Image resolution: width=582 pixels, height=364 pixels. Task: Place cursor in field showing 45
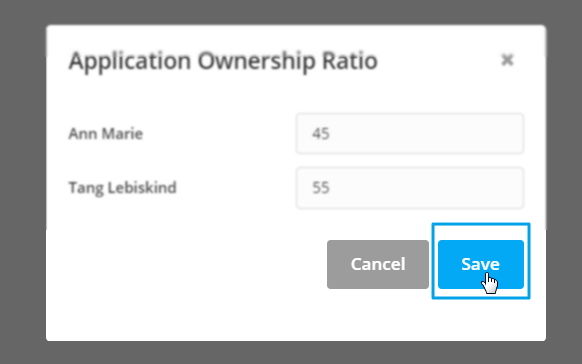pyautogui.click(x=410, y=134)
